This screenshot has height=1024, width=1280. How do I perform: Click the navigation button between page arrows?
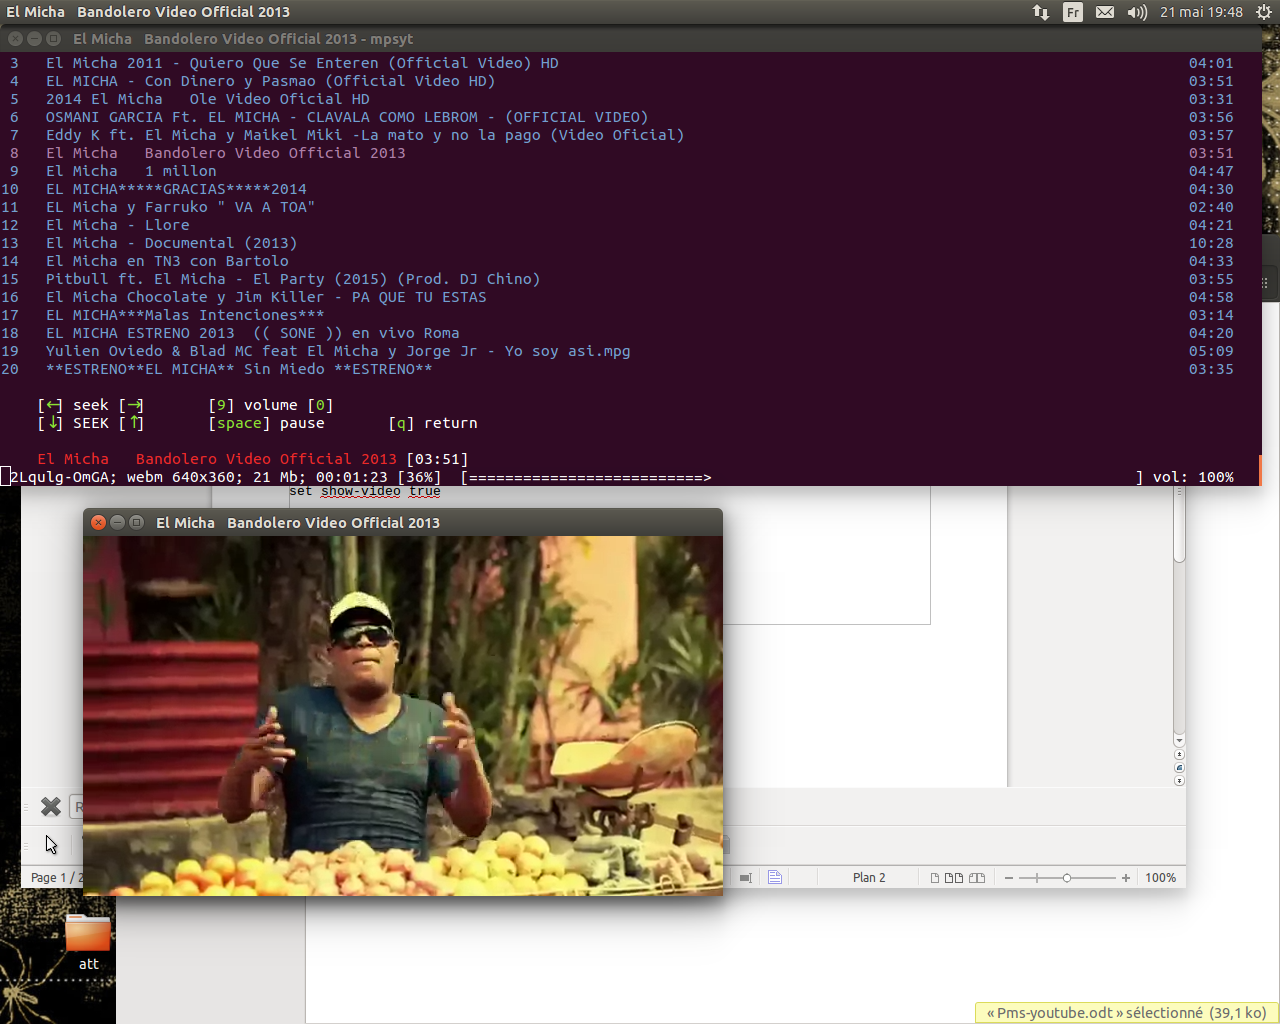1179,767
